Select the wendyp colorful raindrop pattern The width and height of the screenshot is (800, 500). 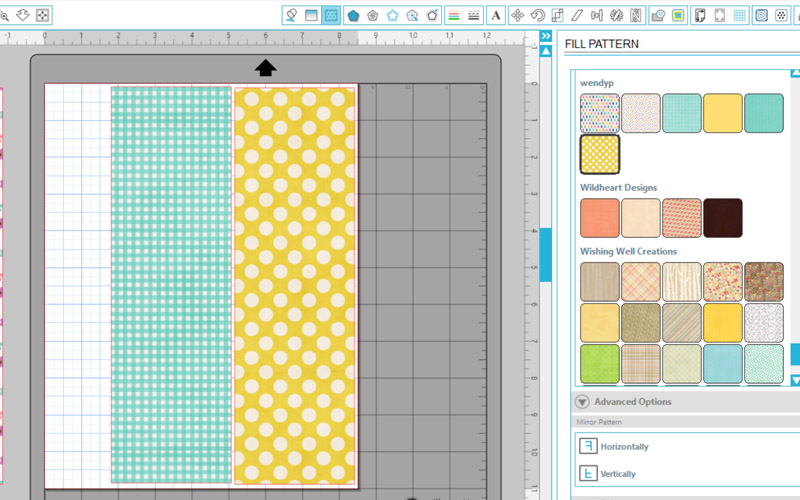599,113
